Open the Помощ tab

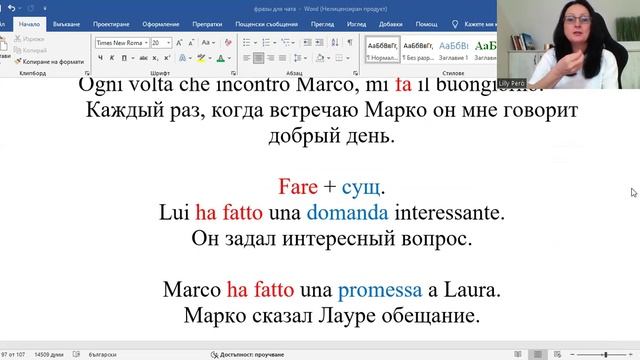(x=426, y=24)
